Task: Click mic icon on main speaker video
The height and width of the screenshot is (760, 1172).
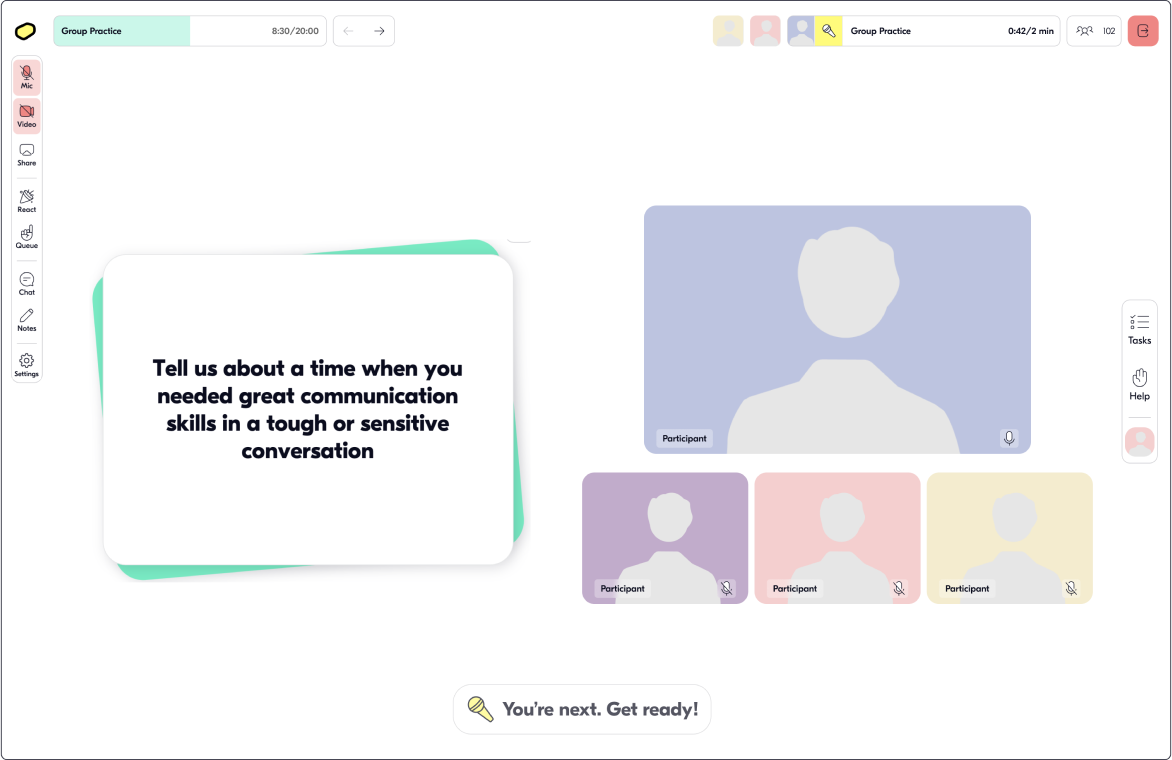Action: tap(1009, 438)
